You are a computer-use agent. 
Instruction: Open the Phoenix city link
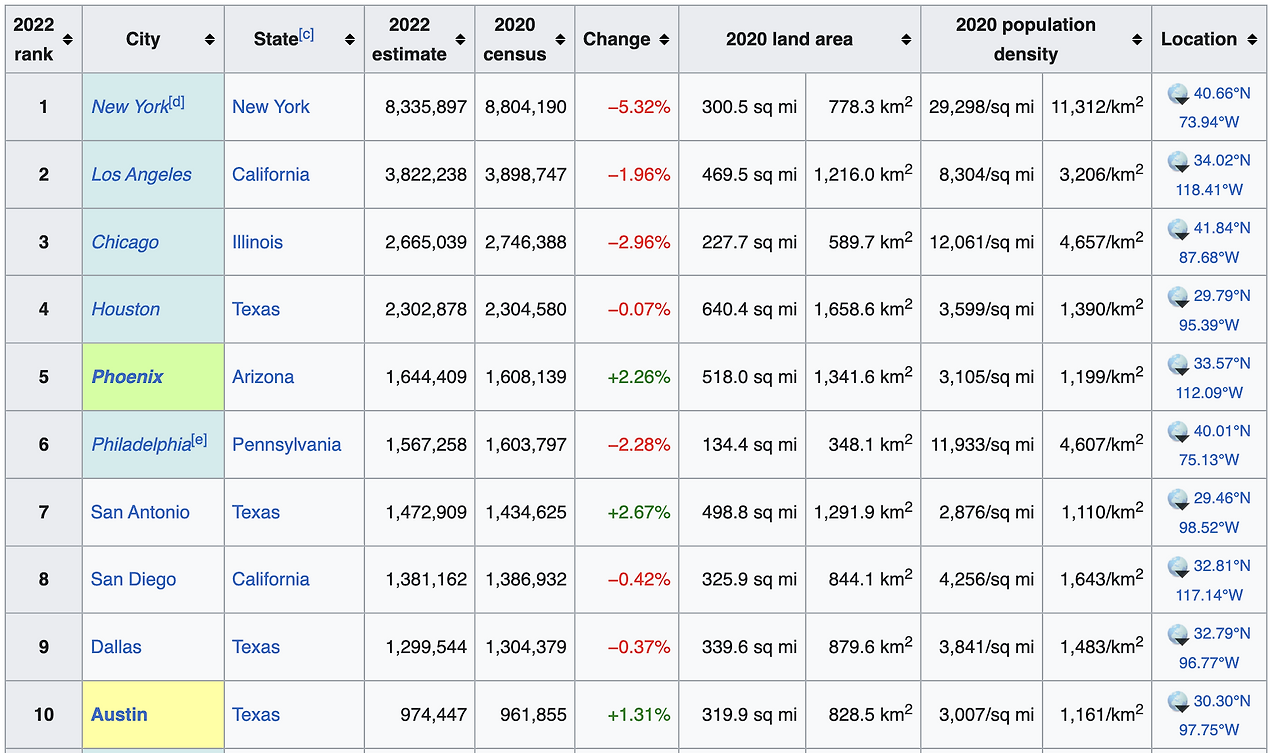127,377
